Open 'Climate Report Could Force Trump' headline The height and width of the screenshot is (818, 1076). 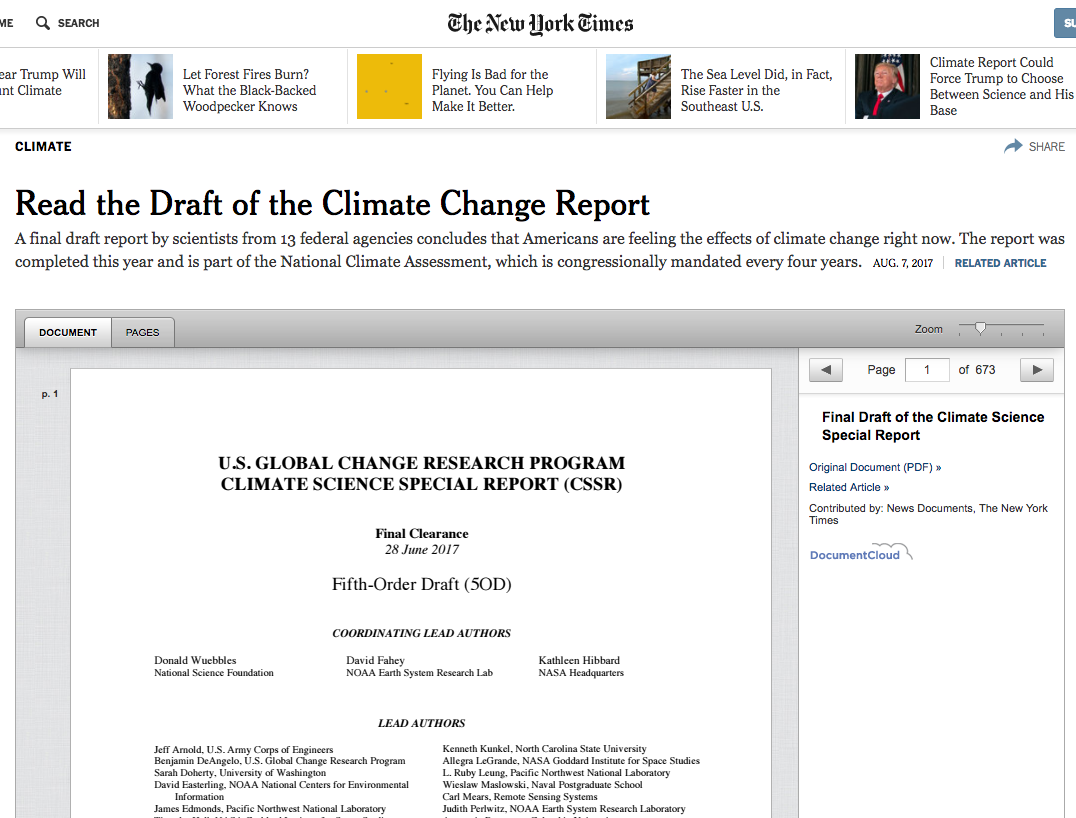pos(1001,86)
